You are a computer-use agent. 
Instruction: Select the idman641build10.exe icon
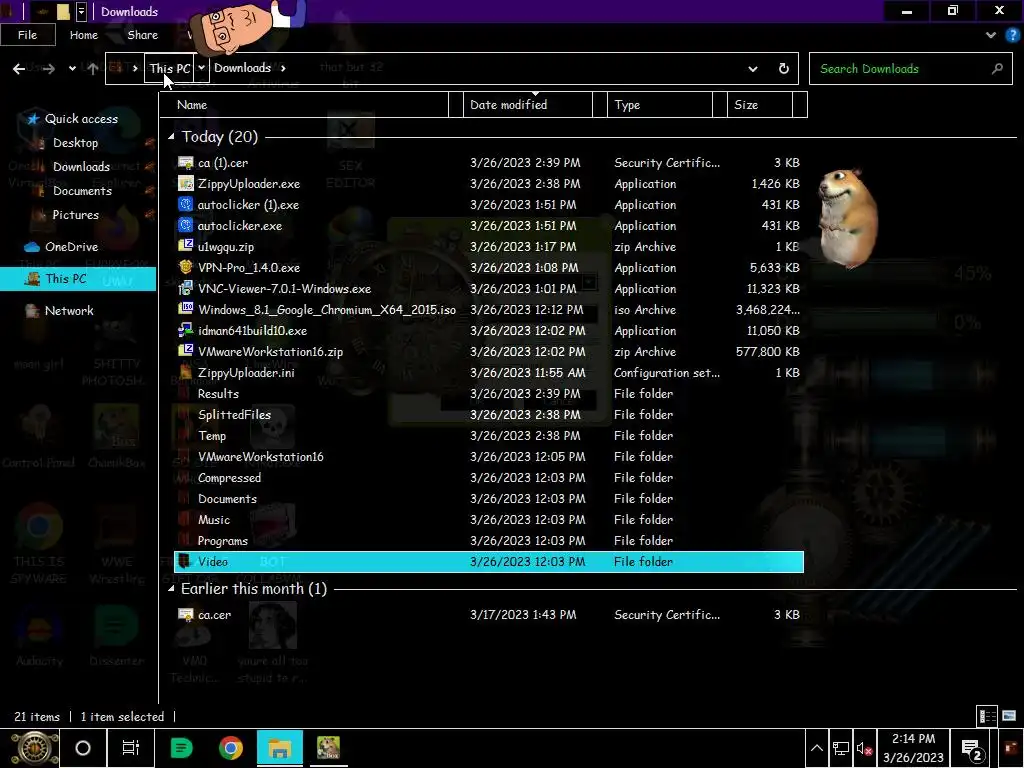185,330
